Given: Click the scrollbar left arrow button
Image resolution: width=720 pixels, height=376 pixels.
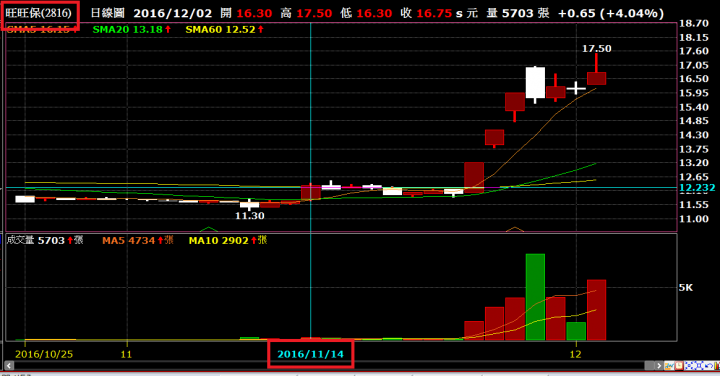Looking at the screenshot, I should click(9, 365).
